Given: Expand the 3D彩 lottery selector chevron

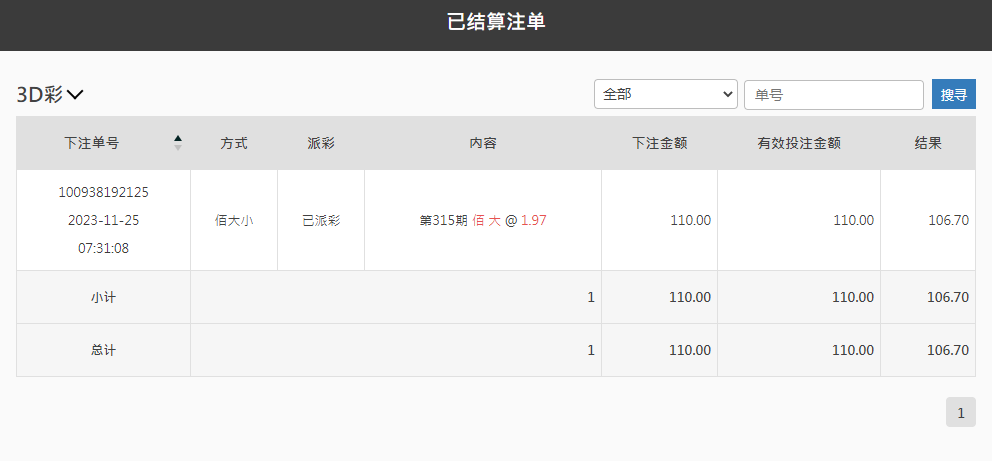Looking at the screenshot, I should [x=75, y=95].
